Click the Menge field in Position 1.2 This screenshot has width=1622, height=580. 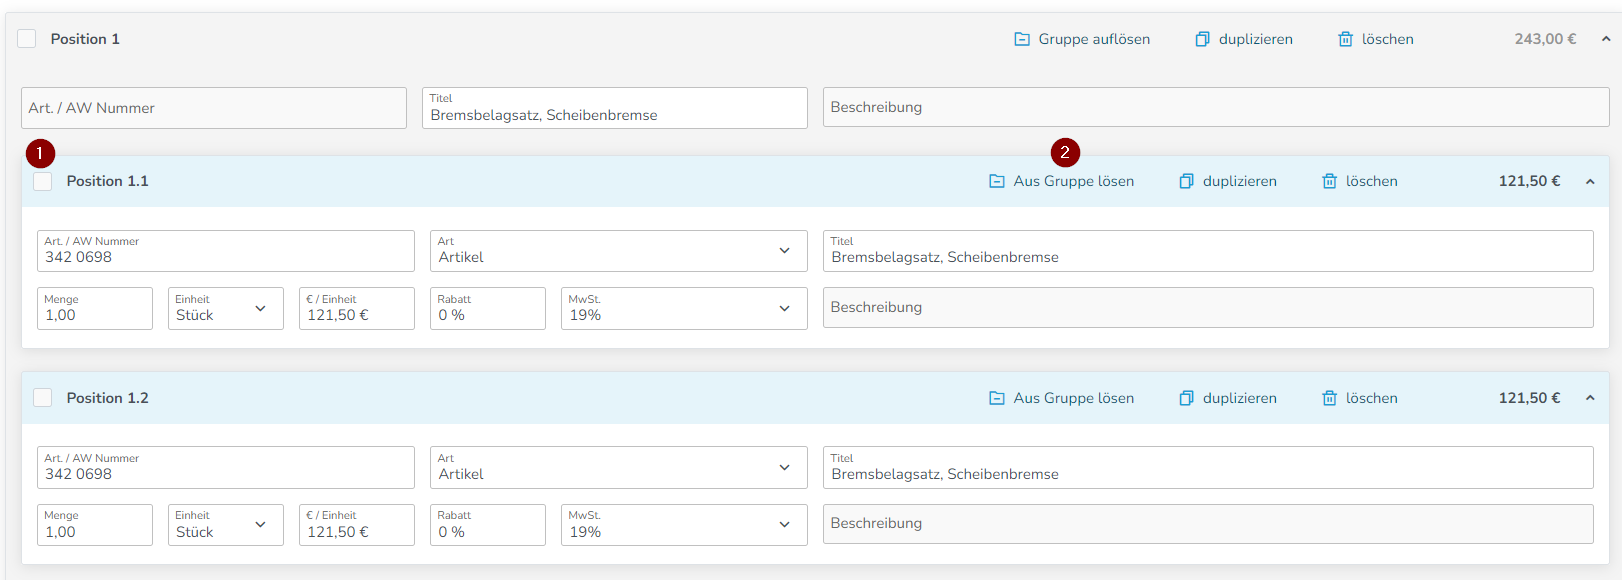pyautogui.click(x=95, y=525)
